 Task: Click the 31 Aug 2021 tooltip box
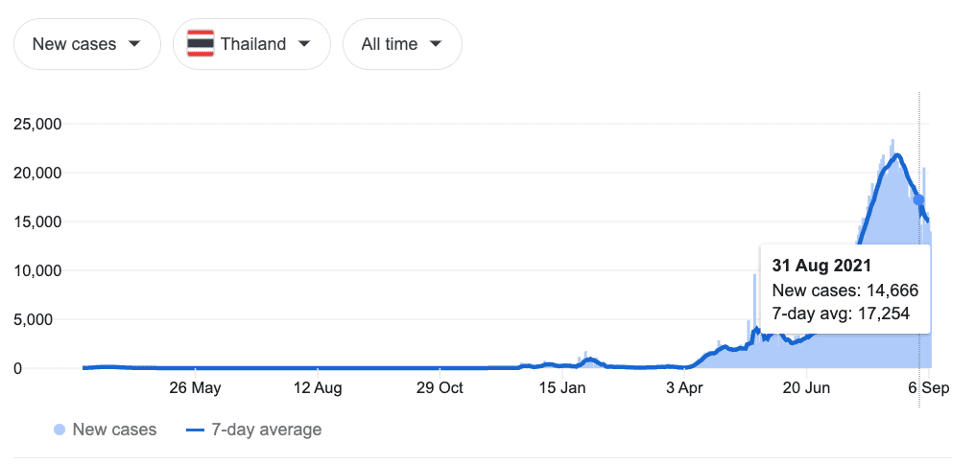tap(846, 290)
